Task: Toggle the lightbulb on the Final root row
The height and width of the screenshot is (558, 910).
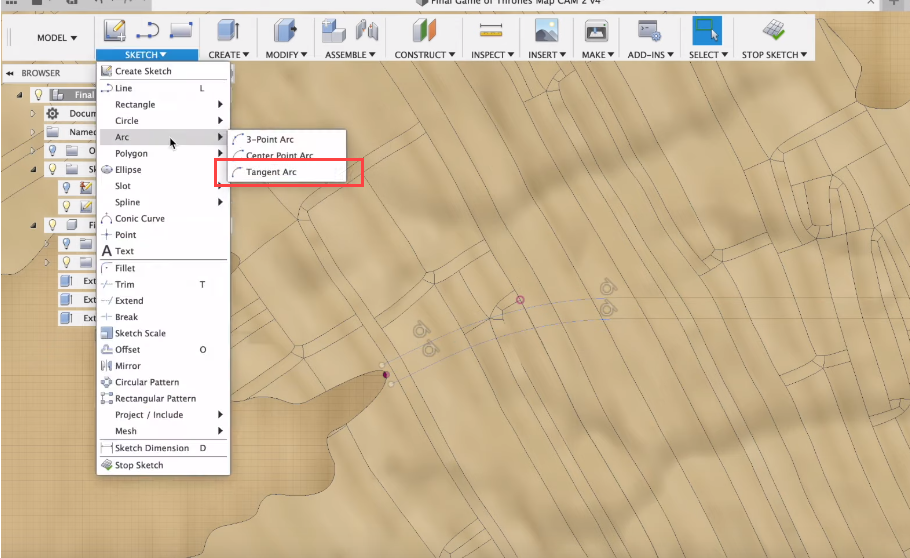Action: 39,95
